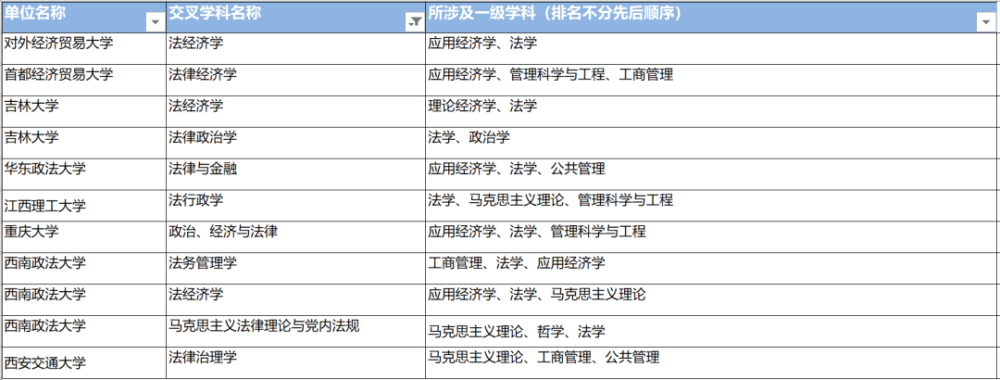Click the cell 法律与金融
Screen dimensions: 1000x380
pyautogui.click(x=296, y=173)
